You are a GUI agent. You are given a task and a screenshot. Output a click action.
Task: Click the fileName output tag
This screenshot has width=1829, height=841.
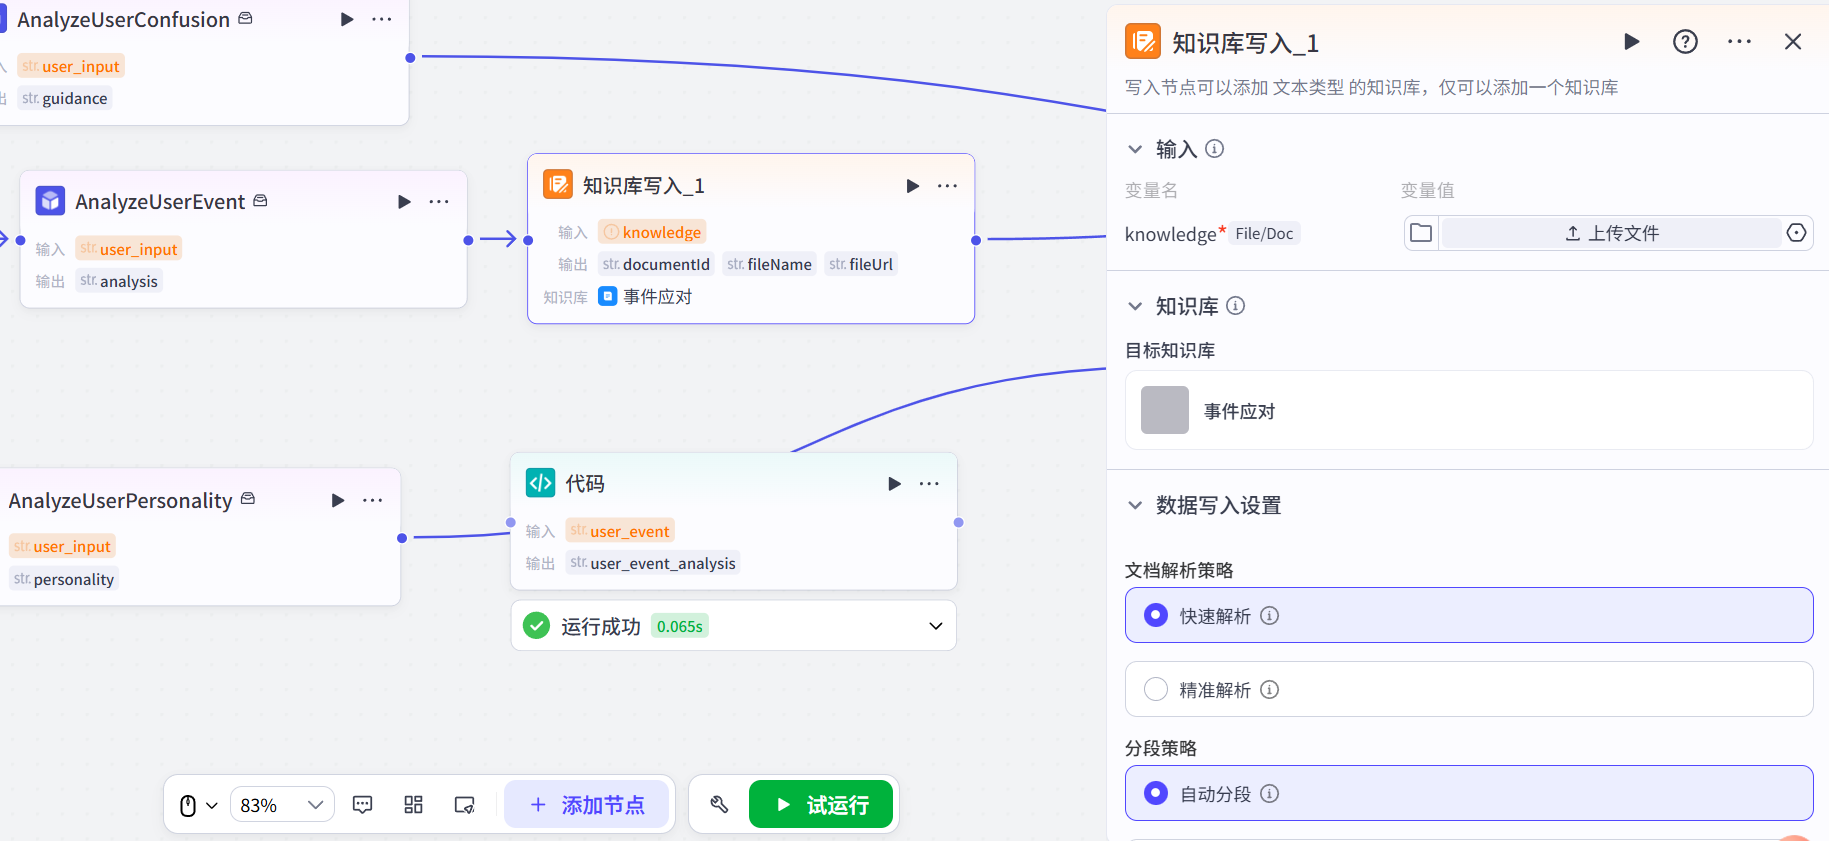[x=769, y=264]
